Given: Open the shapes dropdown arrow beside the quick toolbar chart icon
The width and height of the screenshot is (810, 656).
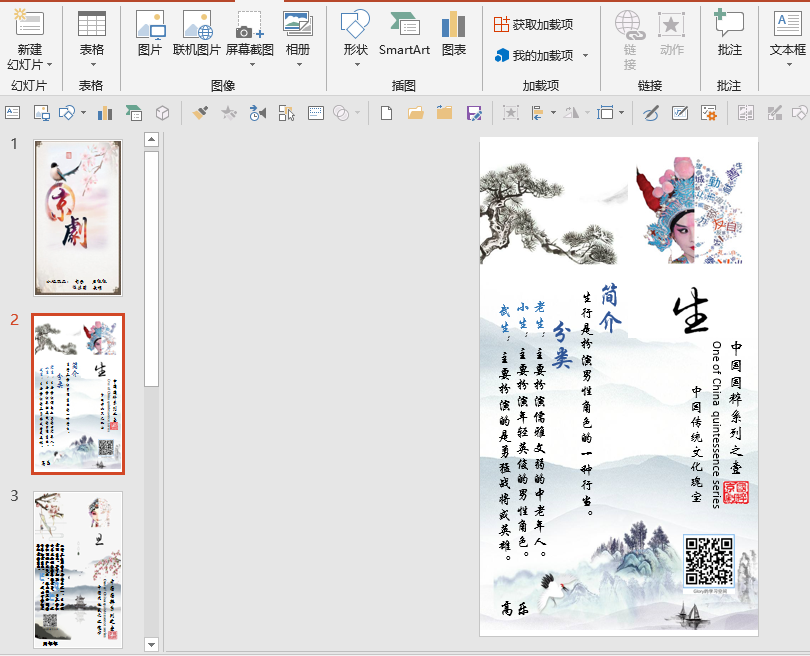Looking at the screenshot, I should tap(83, 113).
